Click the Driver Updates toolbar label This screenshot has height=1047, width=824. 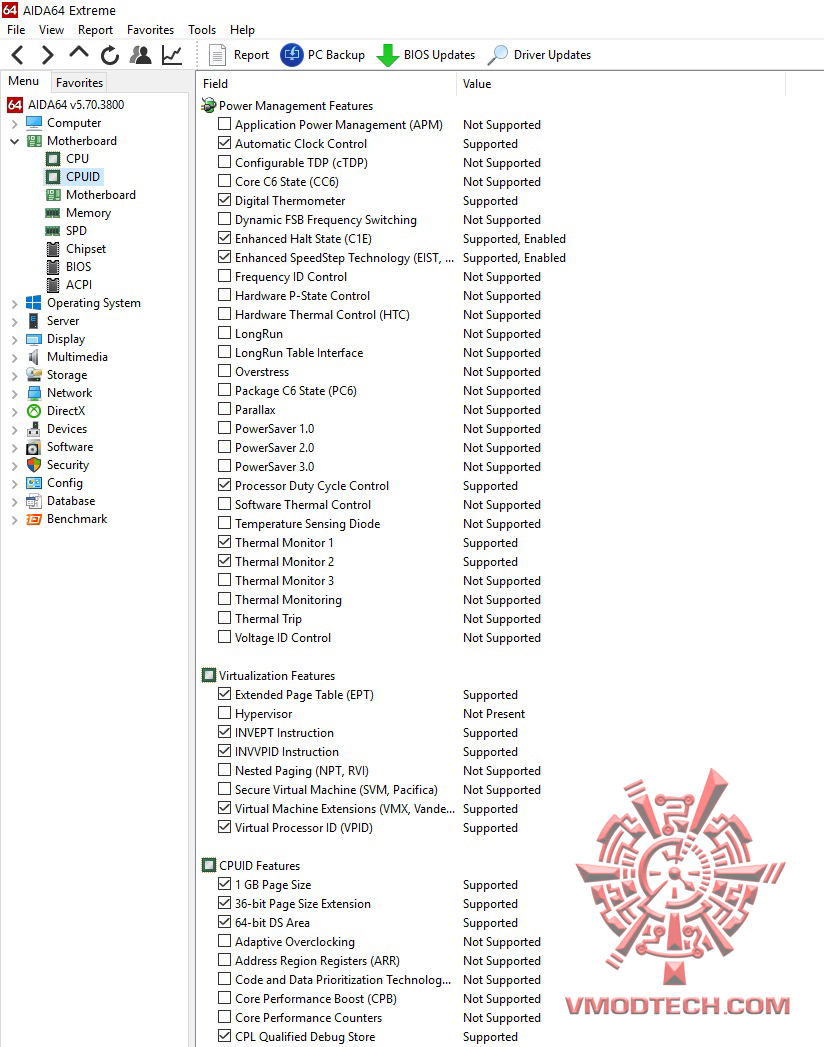point(552,55)
